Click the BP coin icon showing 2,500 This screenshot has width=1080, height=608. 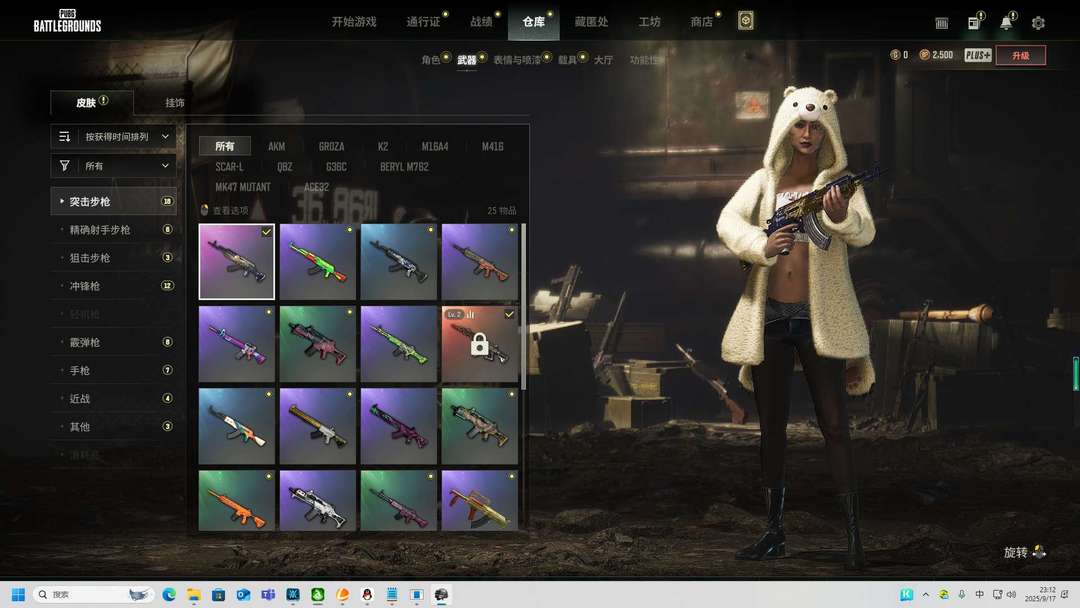[924, 54]
